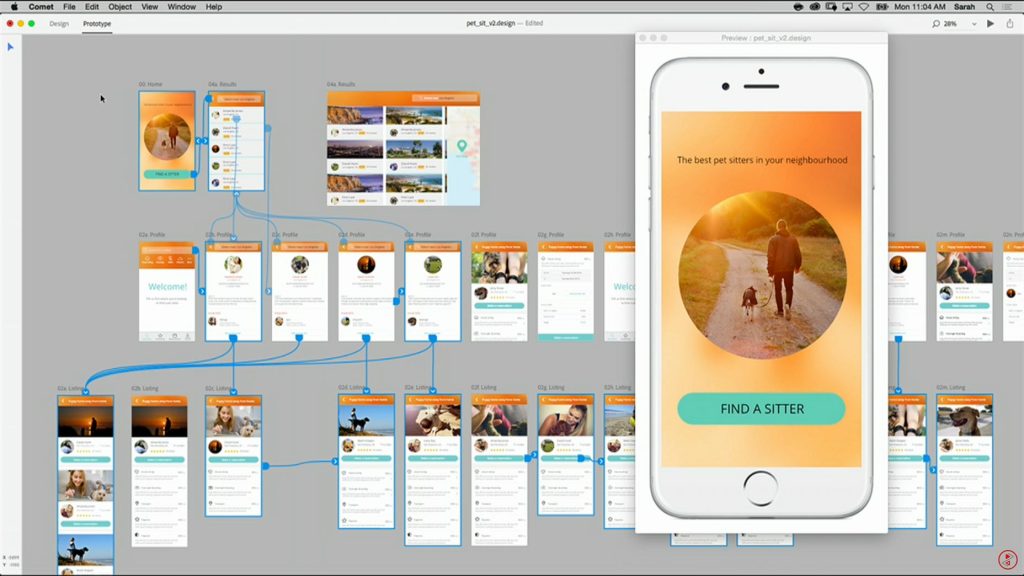Open the zoom level dropdown arrow
Viewport: 1024px width, 576px height.
[x=974, y=24]
